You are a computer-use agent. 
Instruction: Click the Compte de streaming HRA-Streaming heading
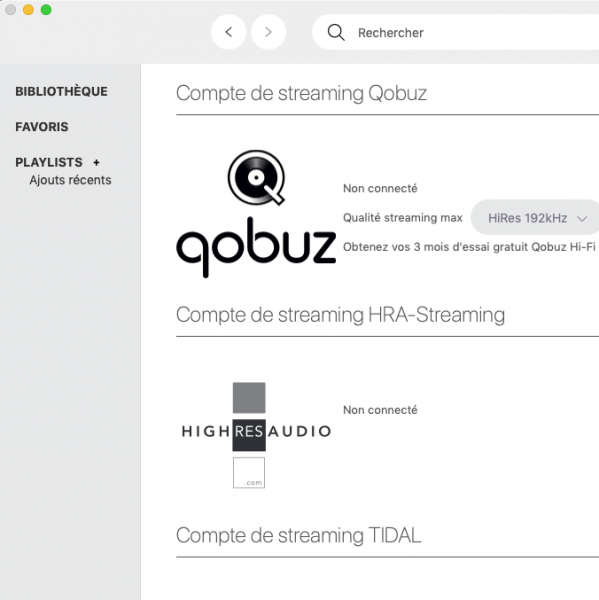tap(340, 315)
